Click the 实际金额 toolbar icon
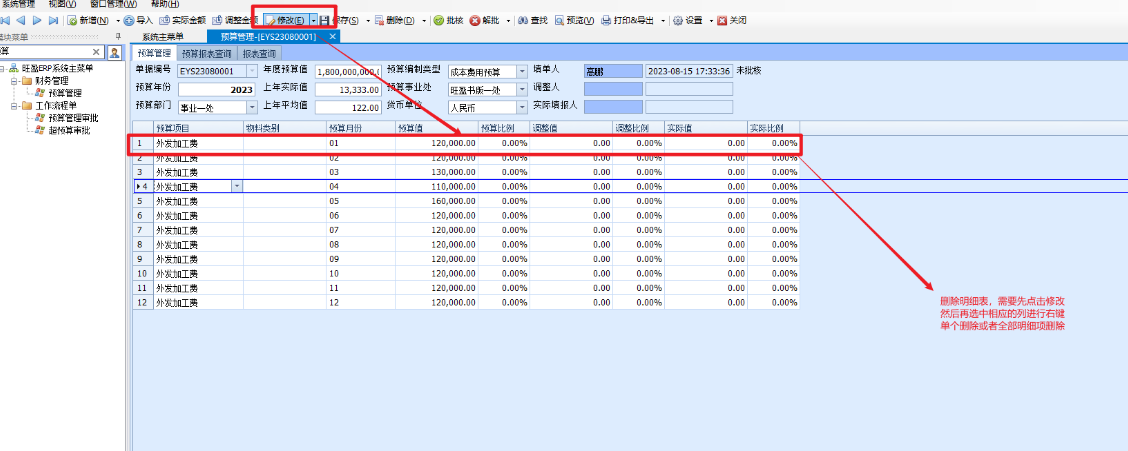The width and height of the screenshot is (1128, 451). 165,20
